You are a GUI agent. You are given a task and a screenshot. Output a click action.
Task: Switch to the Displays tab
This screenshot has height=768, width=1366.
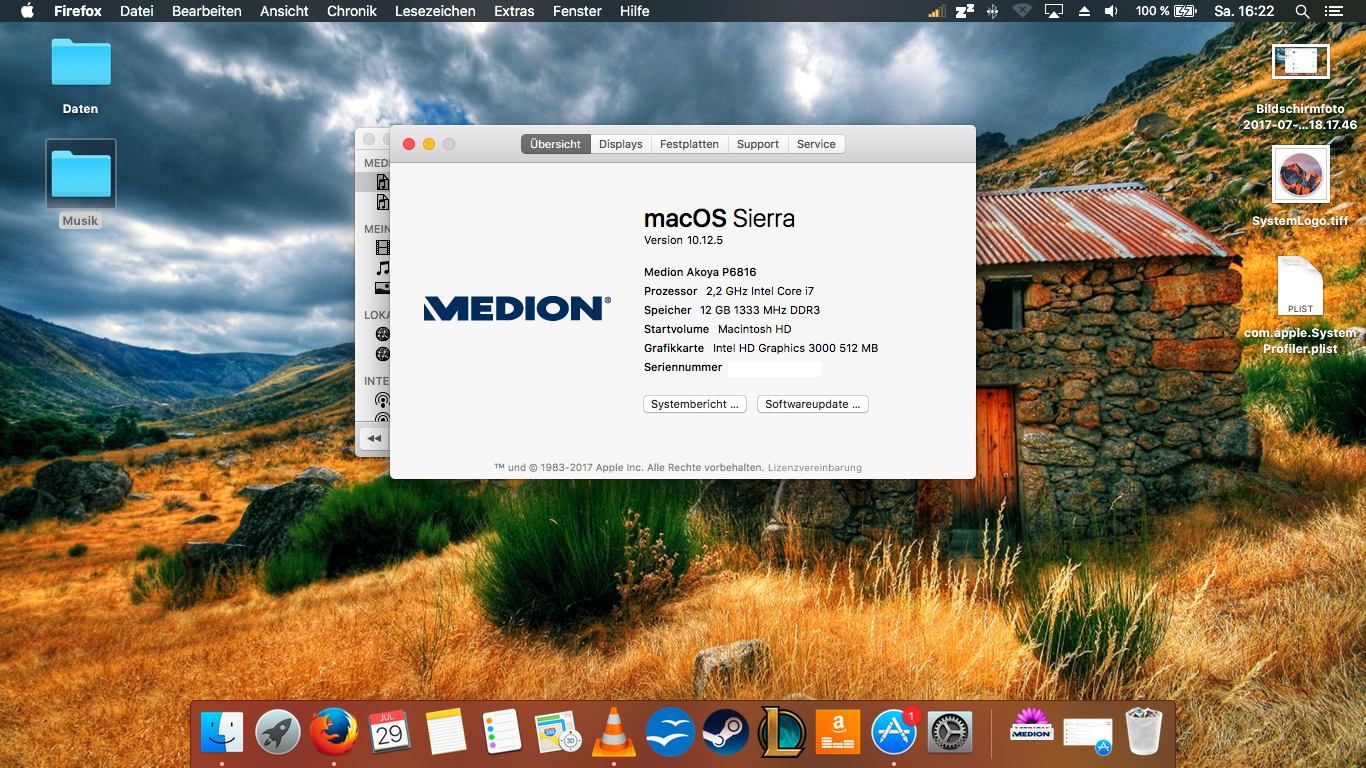pos(621,144)
